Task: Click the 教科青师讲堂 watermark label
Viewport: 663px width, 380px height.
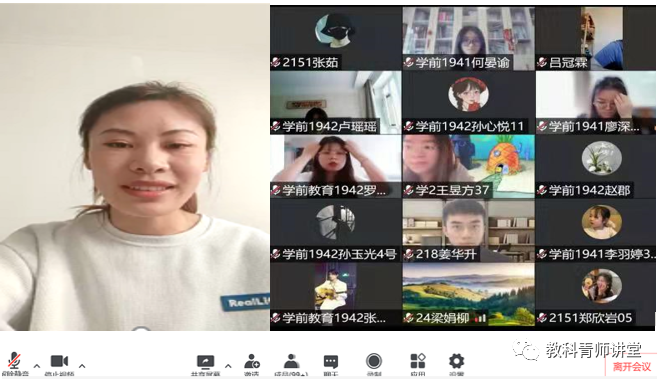Action: pyautogui.click(x=593, y=350)
